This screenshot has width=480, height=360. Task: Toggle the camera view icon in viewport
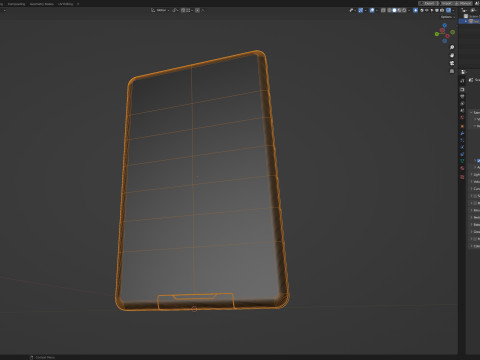click(x=452, y=63)
